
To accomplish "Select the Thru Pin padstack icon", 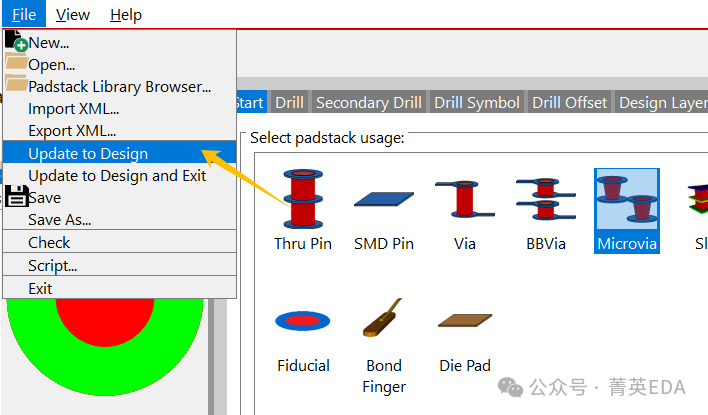I will 303,199.
